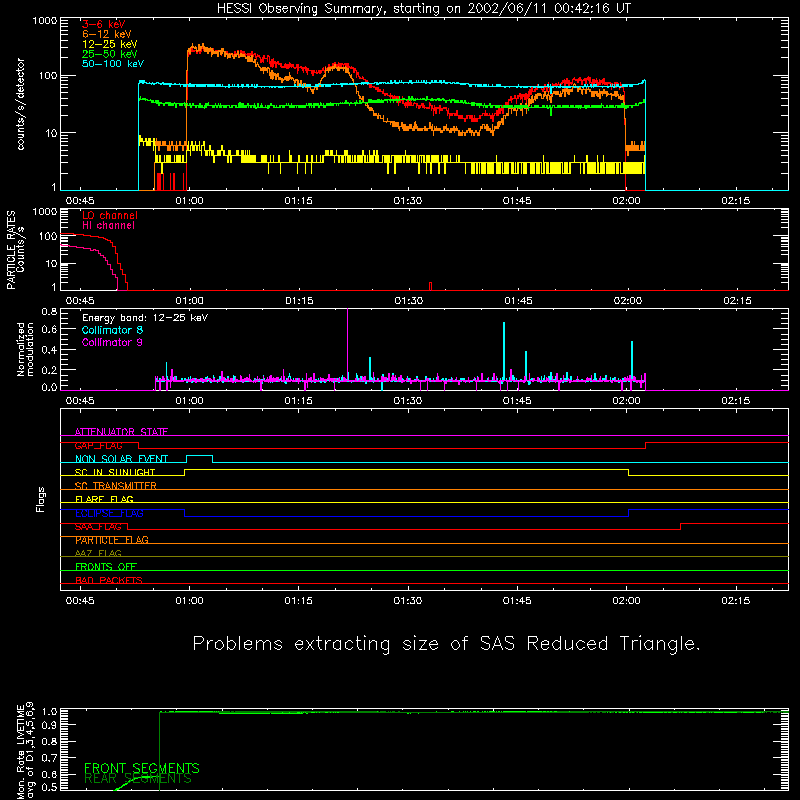Click the PARTICLE_FLAG label

point(112,540)
